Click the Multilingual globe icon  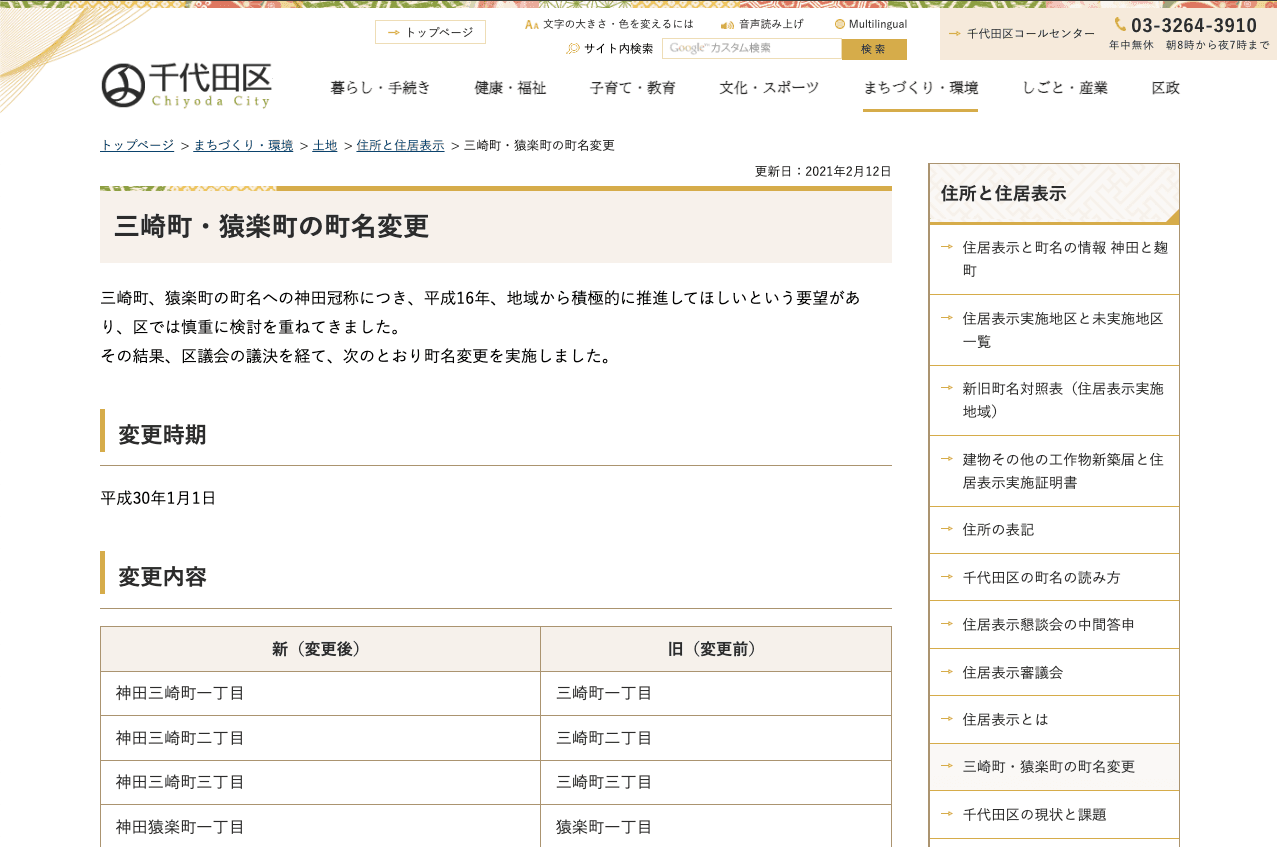840,24
